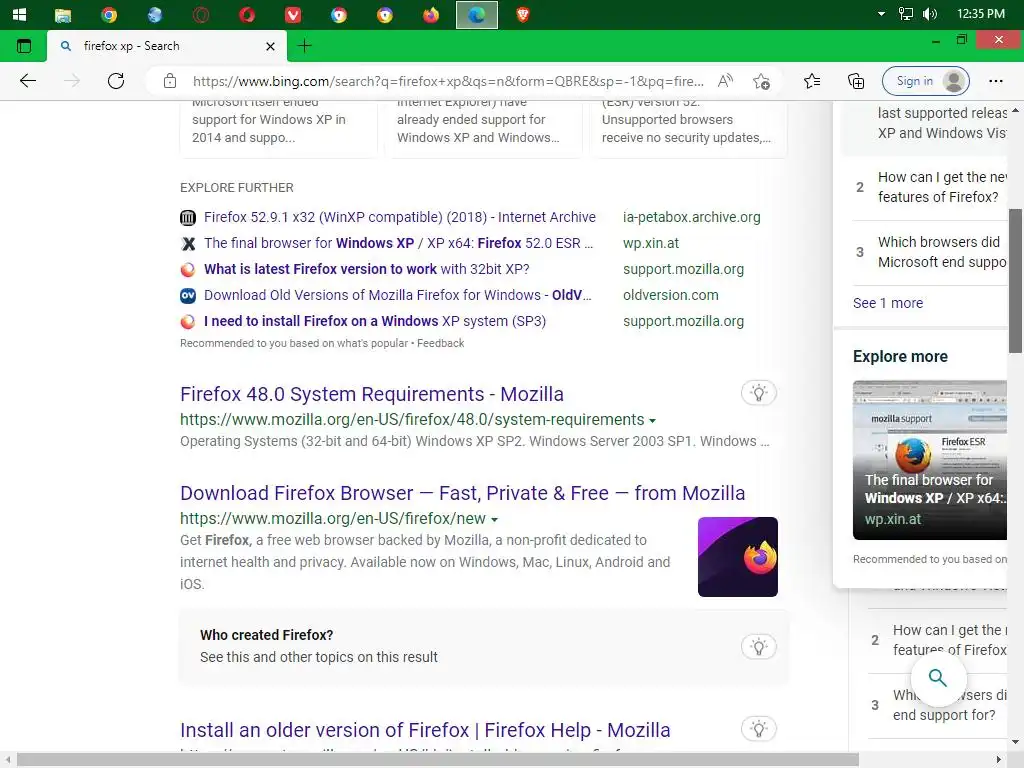Click the Sign in profile button

click(925, 81)
